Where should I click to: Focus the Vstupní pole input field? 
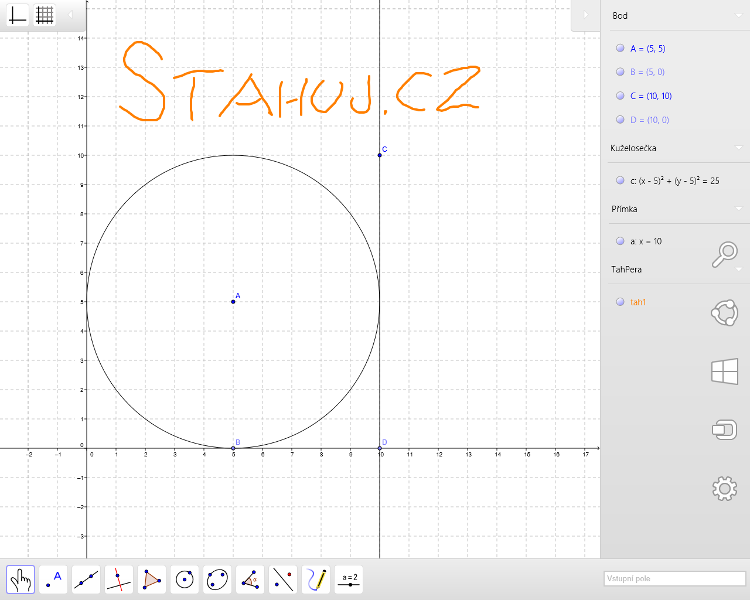pos(674,578)
